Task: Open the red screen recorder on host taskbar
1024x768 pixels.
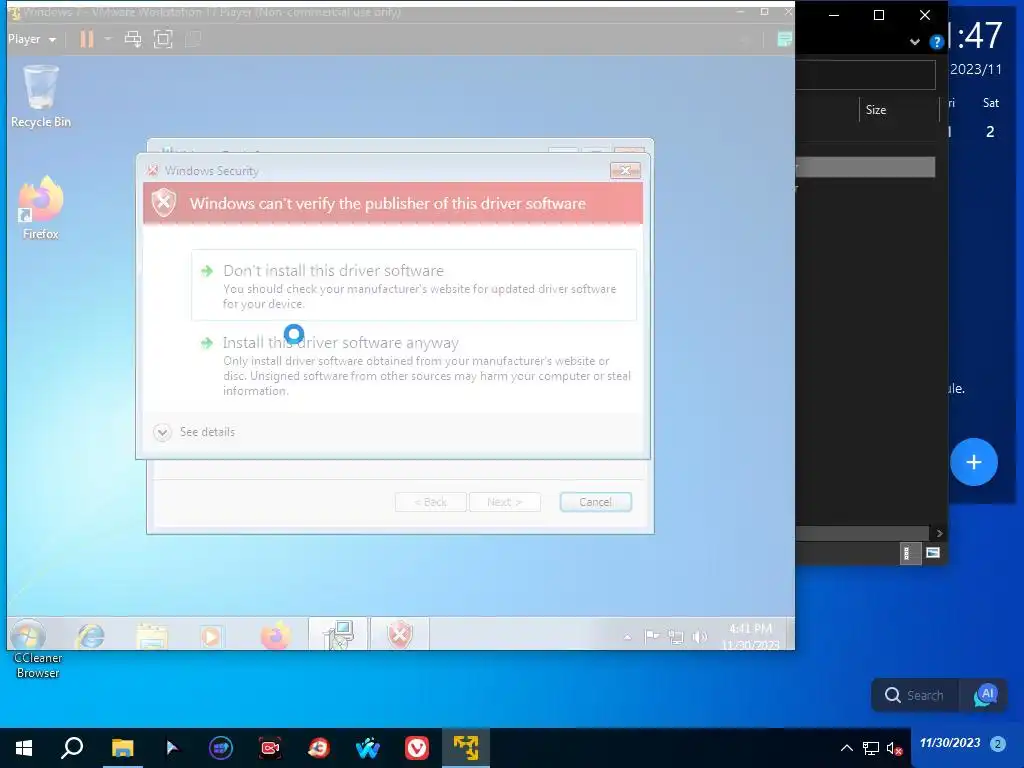Action: (x=270, y=748)
